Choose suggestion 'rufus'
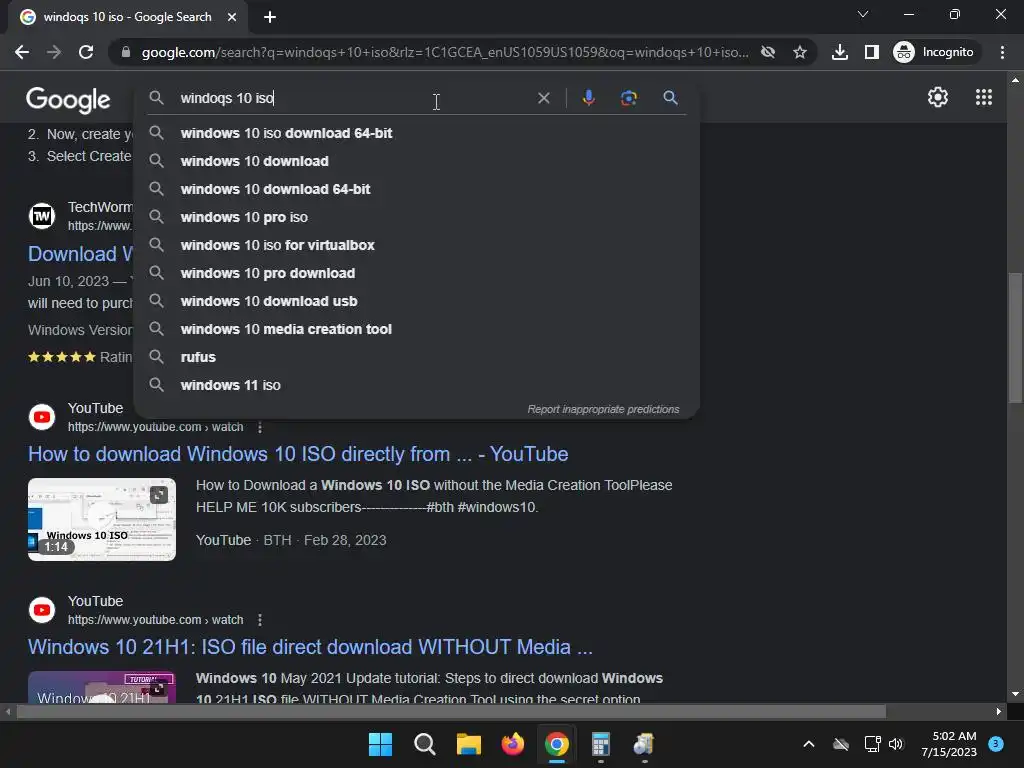This screenshot has height=768, width=1024. tap(417, 358)
